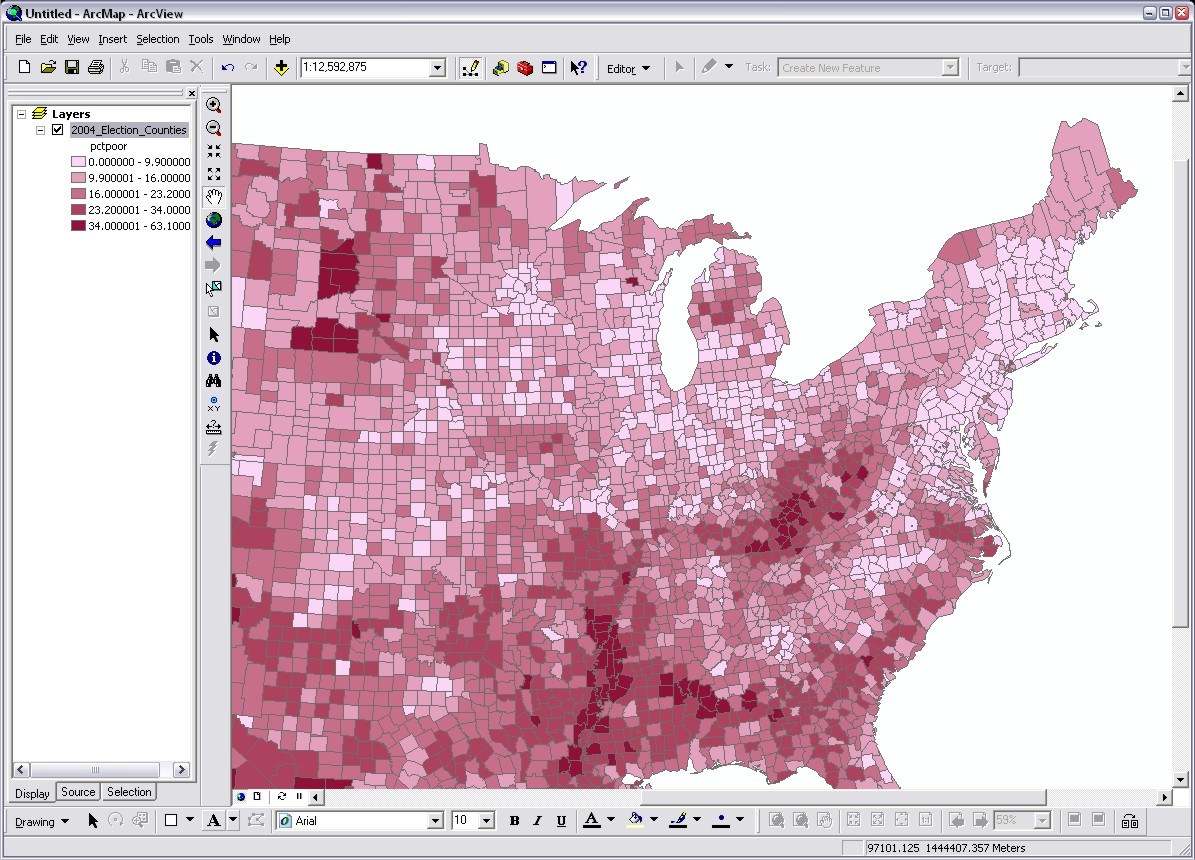Toggle underline formatting in draw toolbar
The height and width of the screenshot is (860, 1195).
[x=561, y=820]
